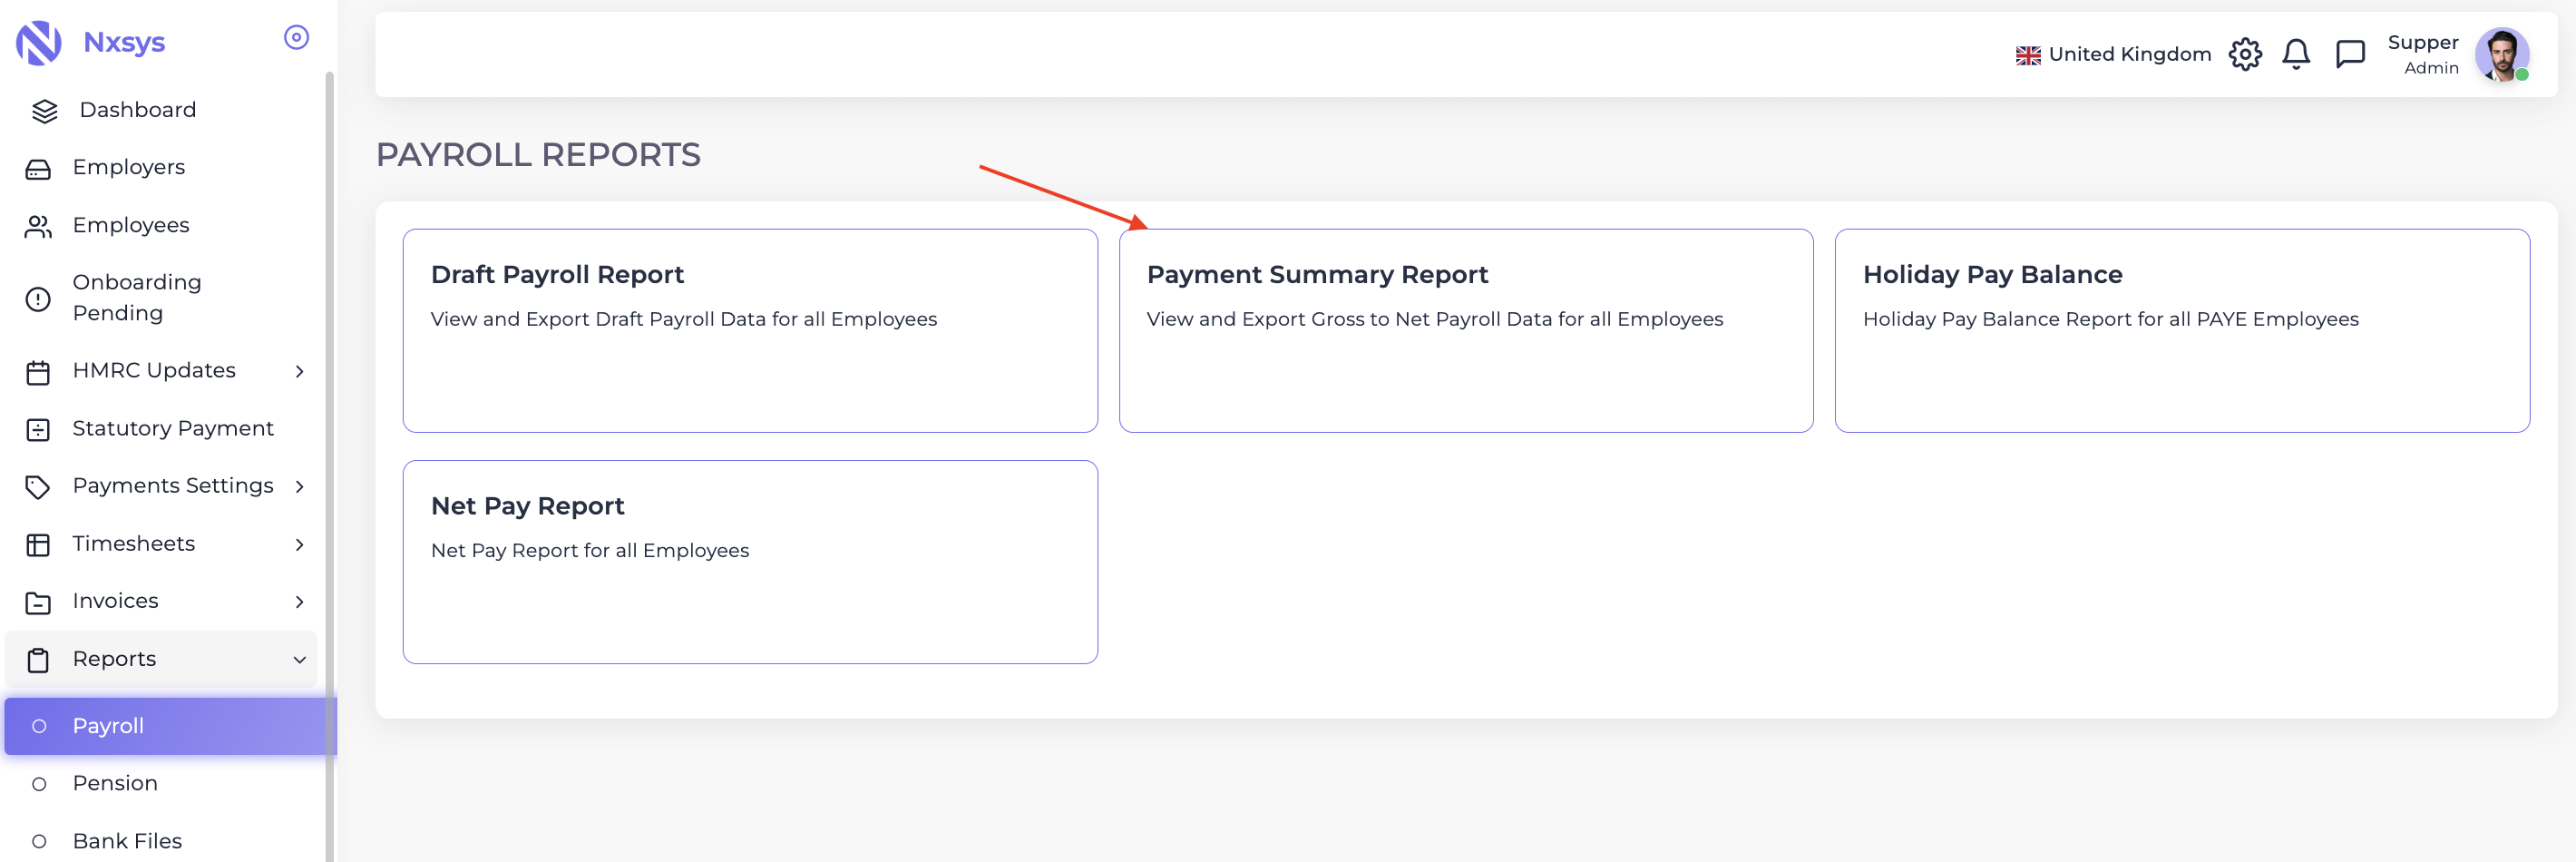Expand the HMRC Updates chevron
2576x862 pixels.
pos(299,372)
